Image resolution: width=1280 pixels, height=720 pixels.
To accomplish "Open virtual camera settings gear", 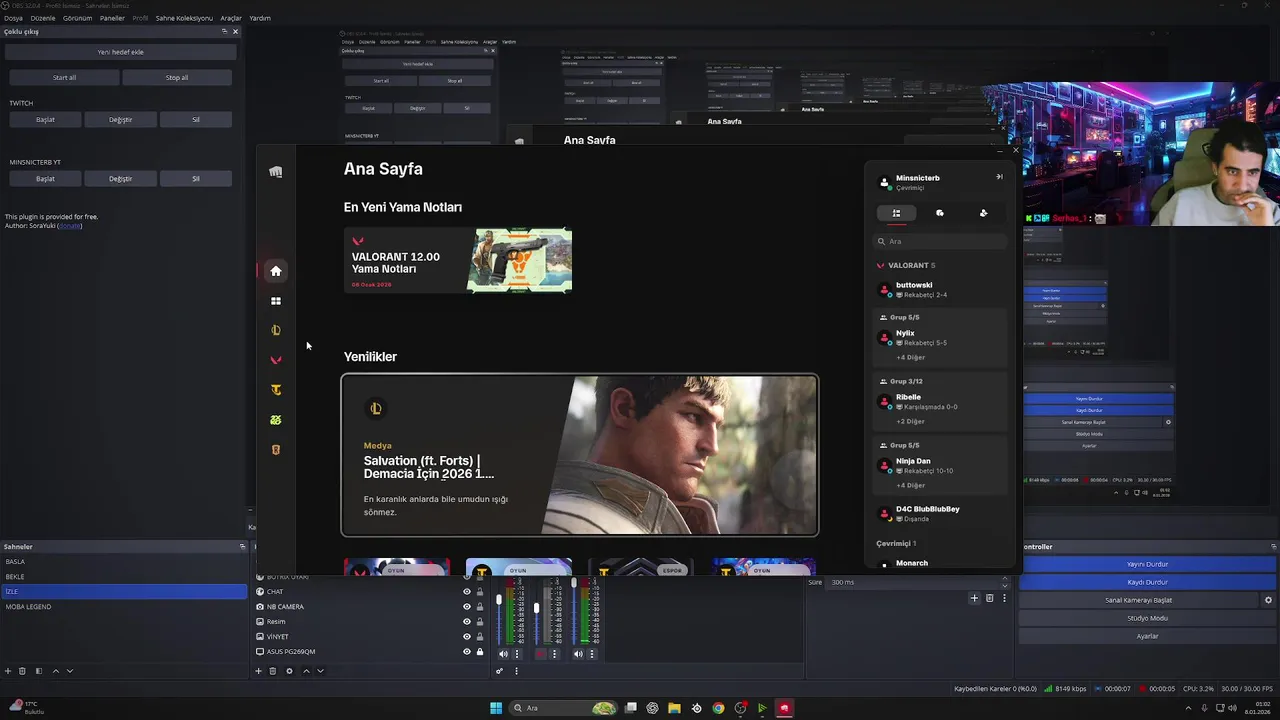I will 1268,600.
